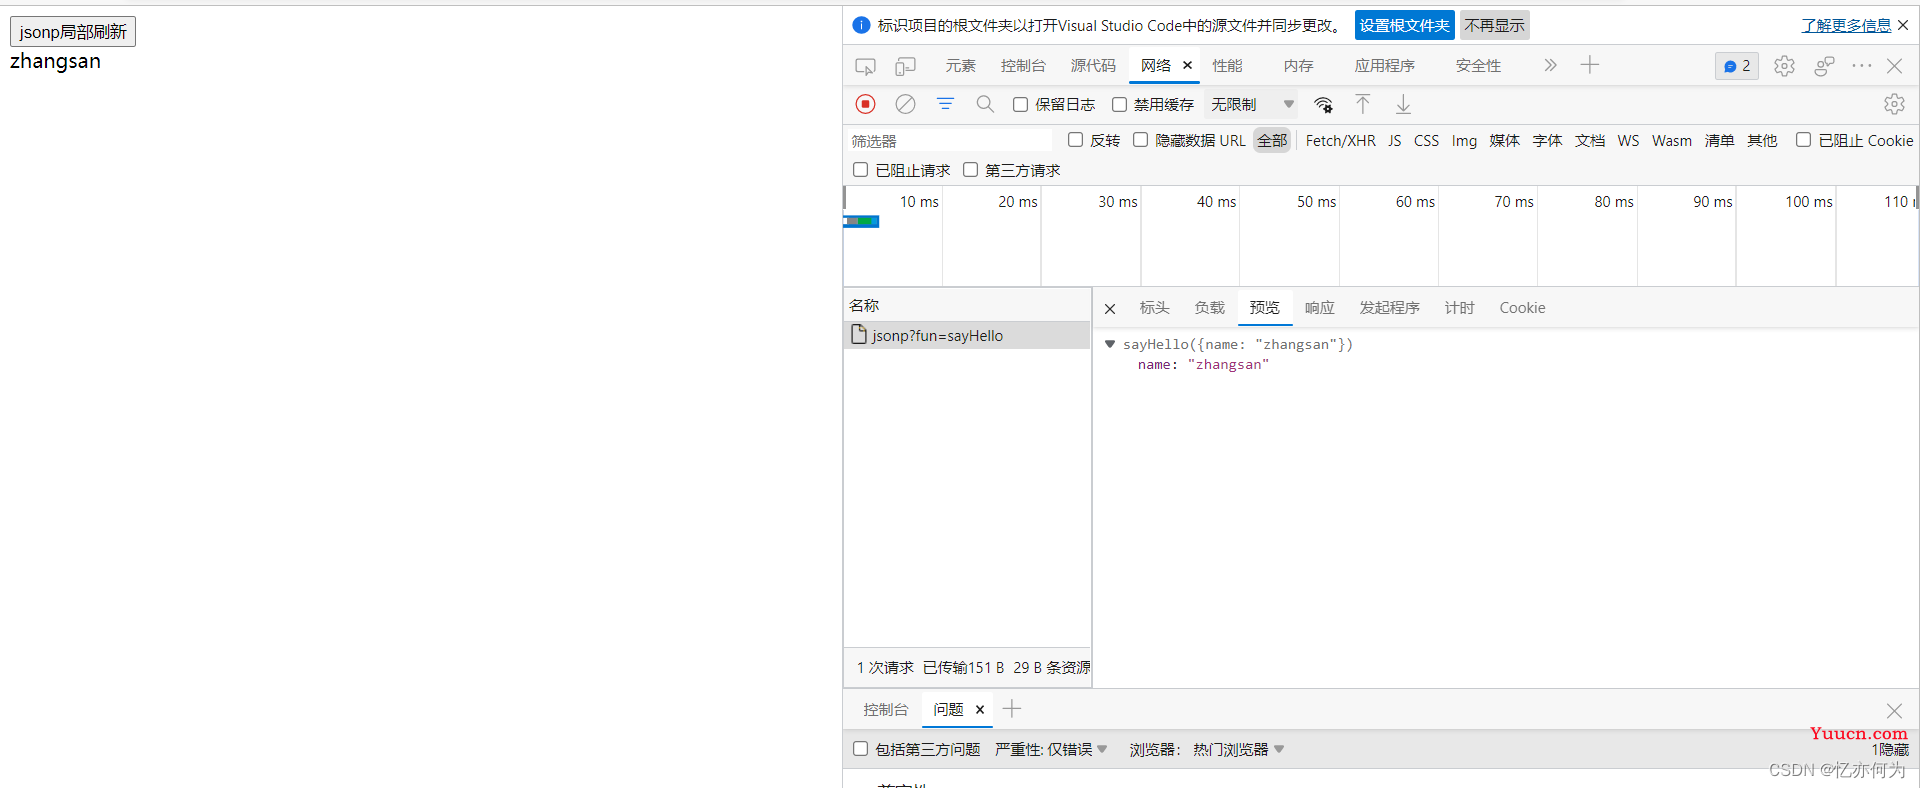Screen dimensions: 1920x788
Task: Click the feedback/profile icon next to the settings gear
Action: click(1824, 66)
